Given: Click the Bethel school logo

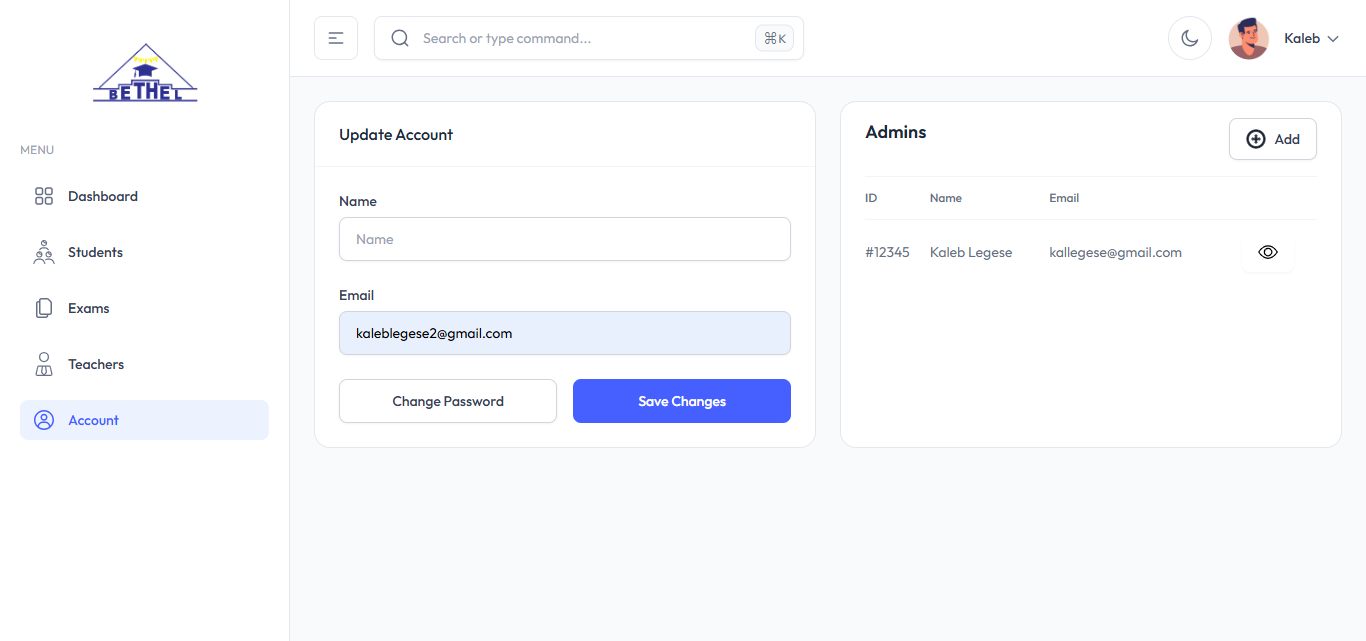Looking at the screenshot, I should 145,74.
